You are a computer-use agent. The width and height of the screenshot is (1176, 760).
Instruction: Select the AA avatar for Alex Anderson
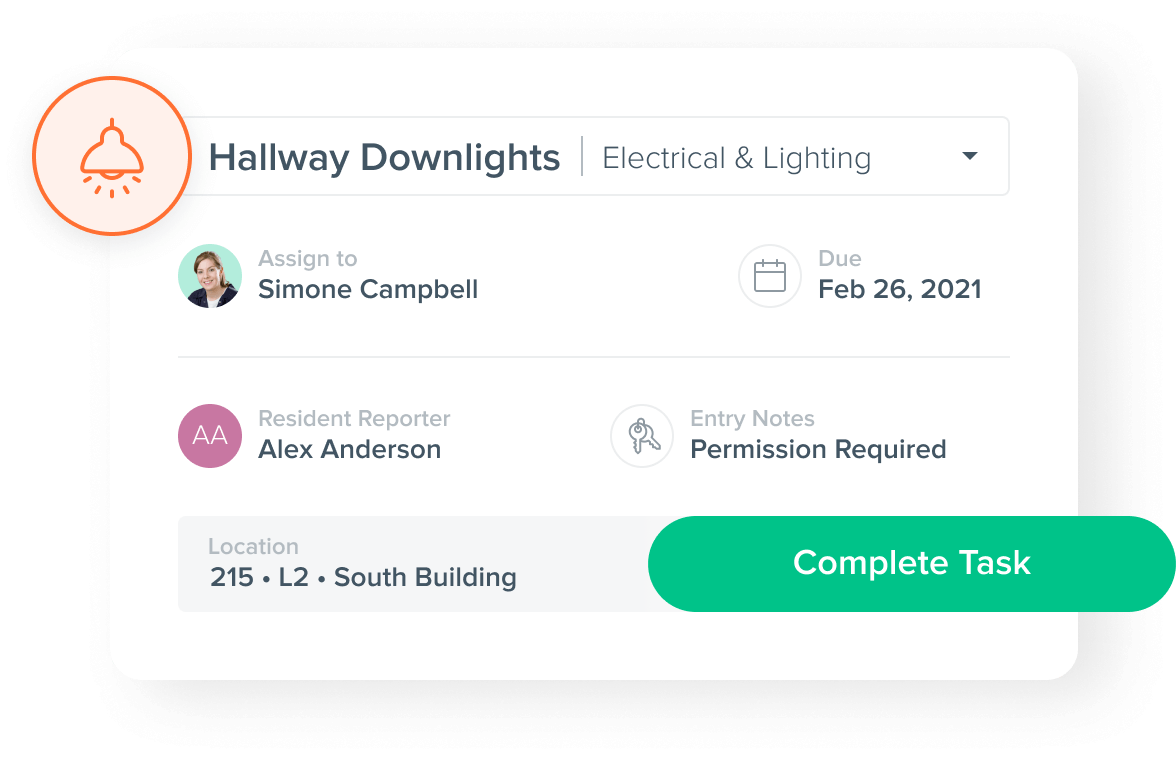click(209, 436)
